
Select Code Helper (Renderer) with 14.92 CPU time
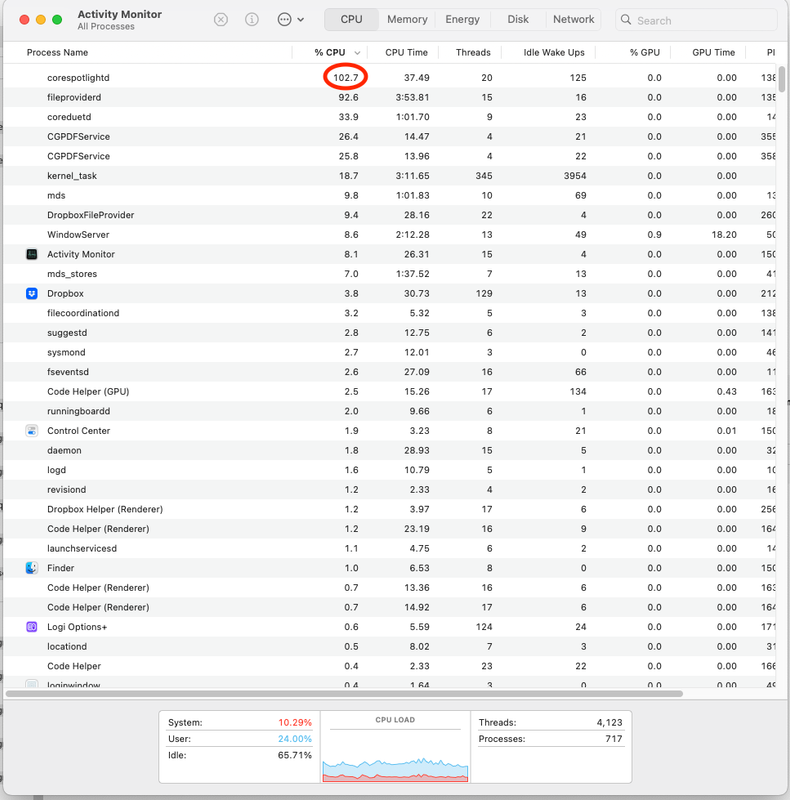click(x=390, y=607)
